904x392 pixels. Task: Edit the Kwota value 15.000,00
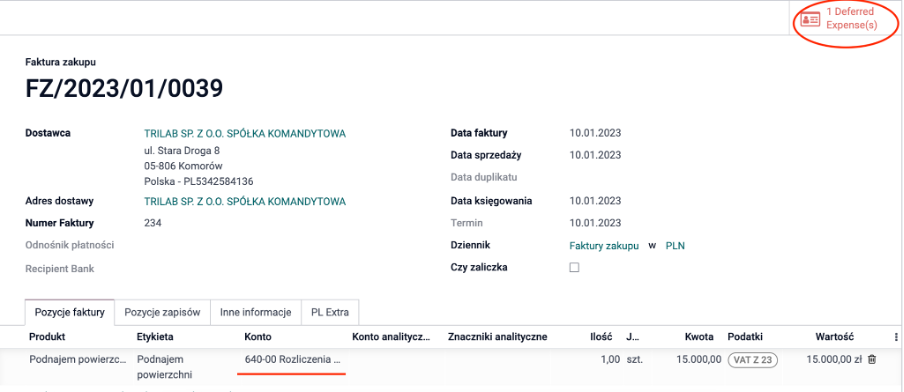tap(699, 359)
